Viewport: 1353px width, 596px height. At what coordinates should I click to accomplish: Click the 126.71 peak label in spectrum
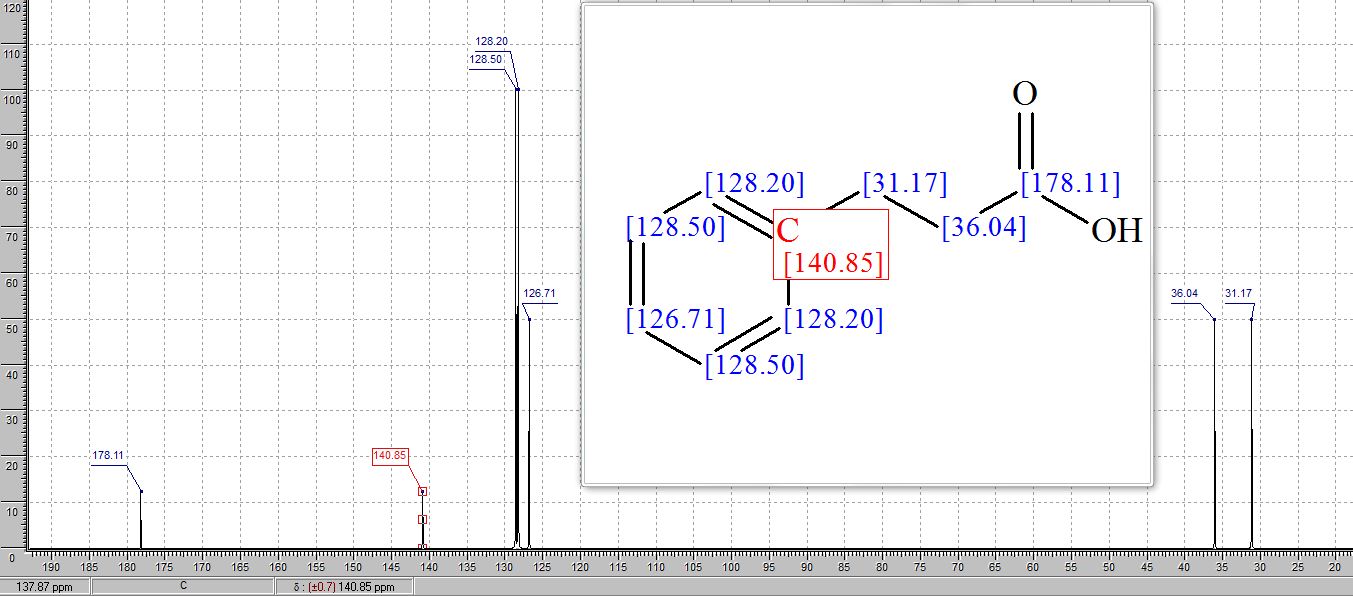pos(539,294)
